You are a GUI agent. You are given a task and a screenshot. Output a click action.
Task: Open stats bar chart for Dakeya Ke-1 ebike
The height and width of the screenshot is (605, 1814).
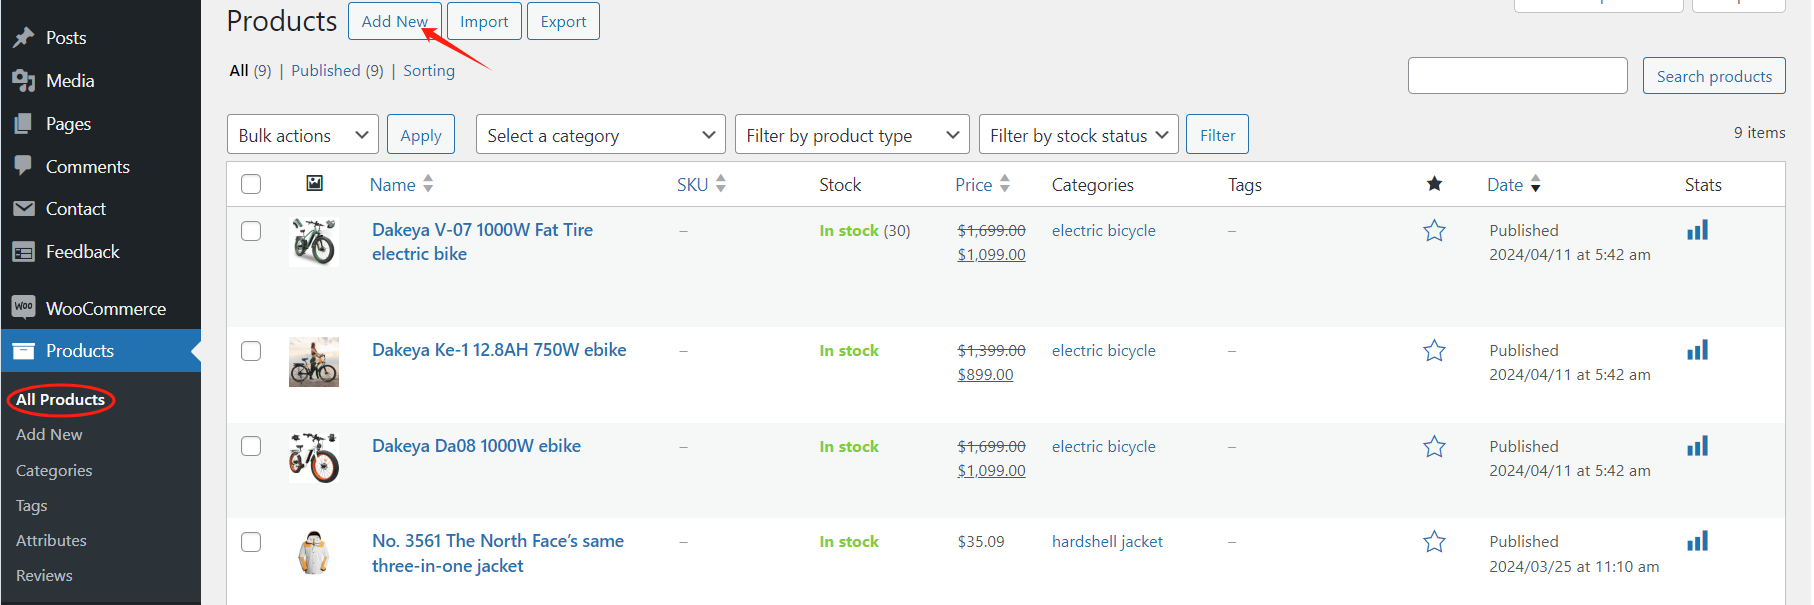(x=1697, y=350)
